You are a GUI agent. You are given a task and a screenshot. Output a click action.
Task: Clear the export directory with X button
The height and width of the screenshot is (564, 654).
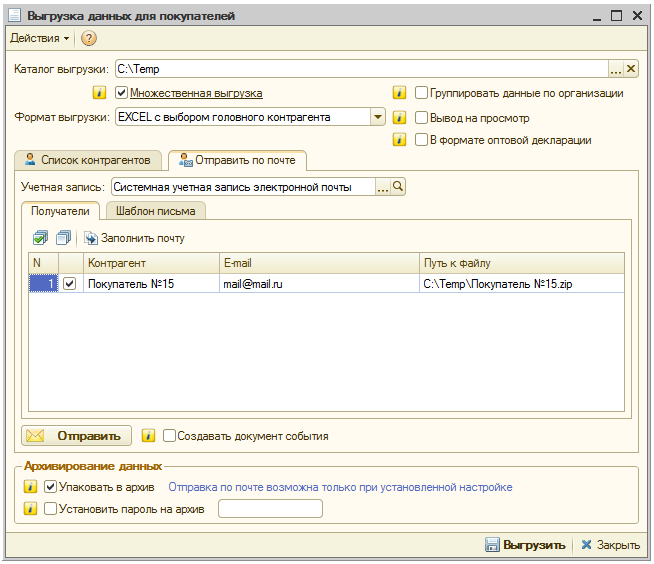pos(631,69)
